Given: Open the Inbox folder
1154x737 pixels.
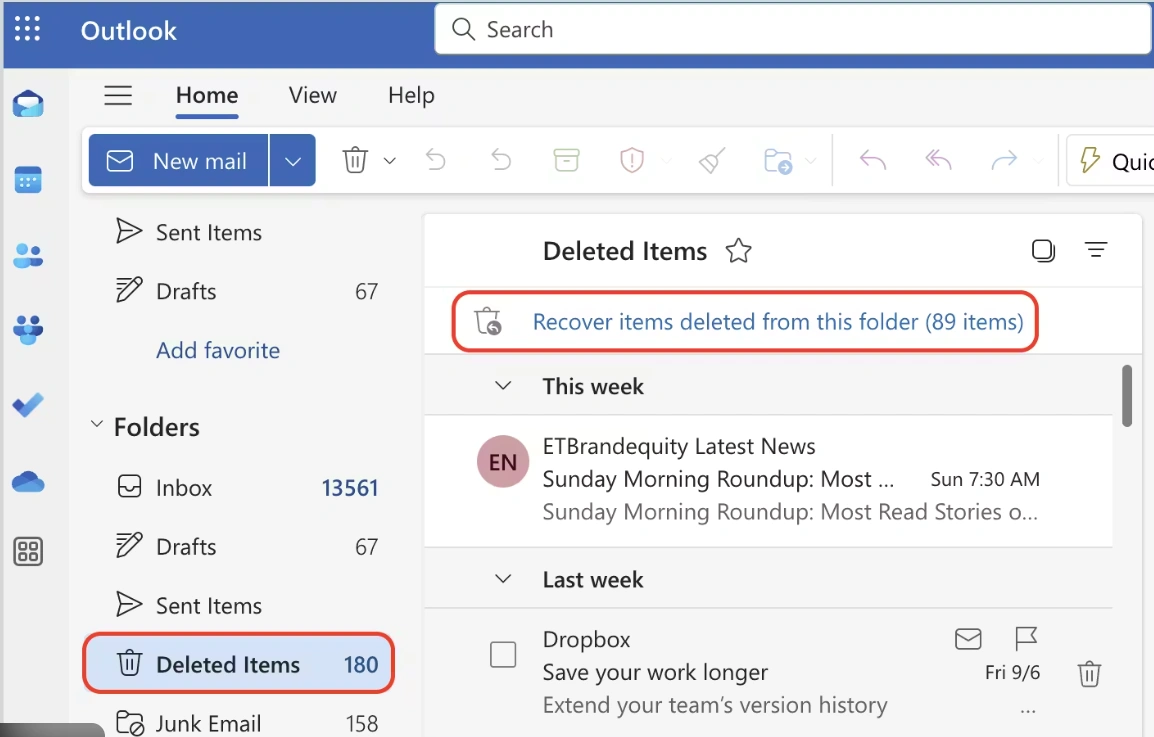Looking at the screenshot, I should coord(239,487).
